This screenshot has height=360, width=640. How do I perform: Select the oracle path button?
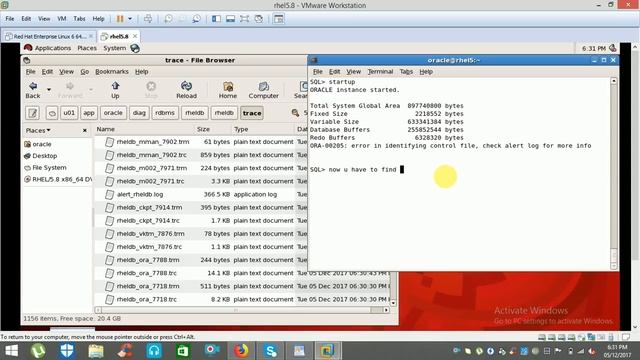(x=113, y=113)
